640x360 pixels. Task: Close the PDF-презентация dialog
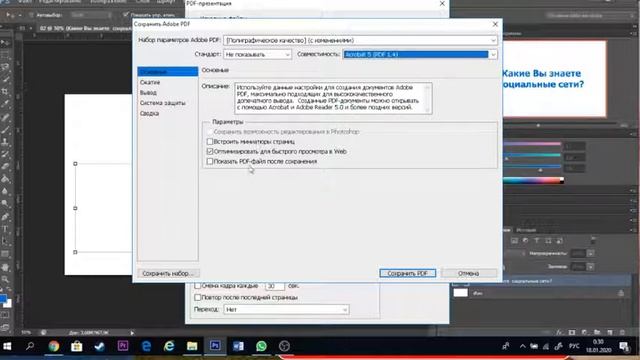[x=442, y=4]
